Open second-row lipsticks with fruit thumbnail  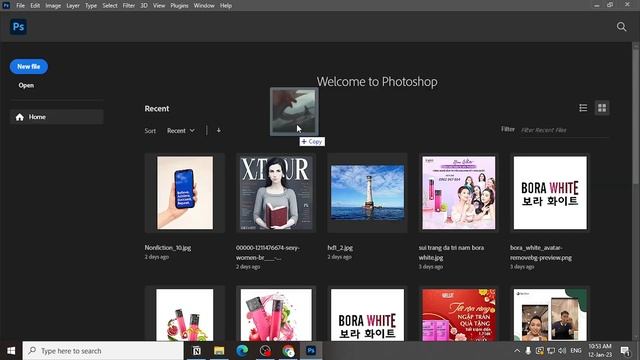pyautogui.click(x=185, y=314)
